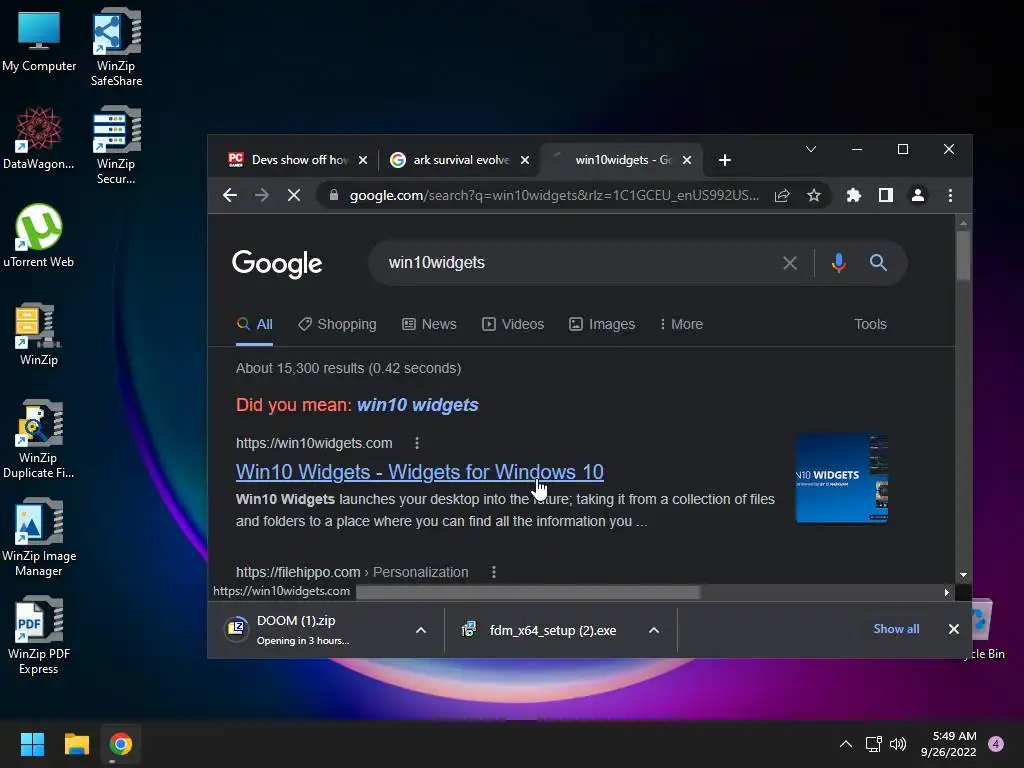Click the Win10 Widgets result thumbnail
Viewport: 1024px width, 768px height.
tap(841, 479)
